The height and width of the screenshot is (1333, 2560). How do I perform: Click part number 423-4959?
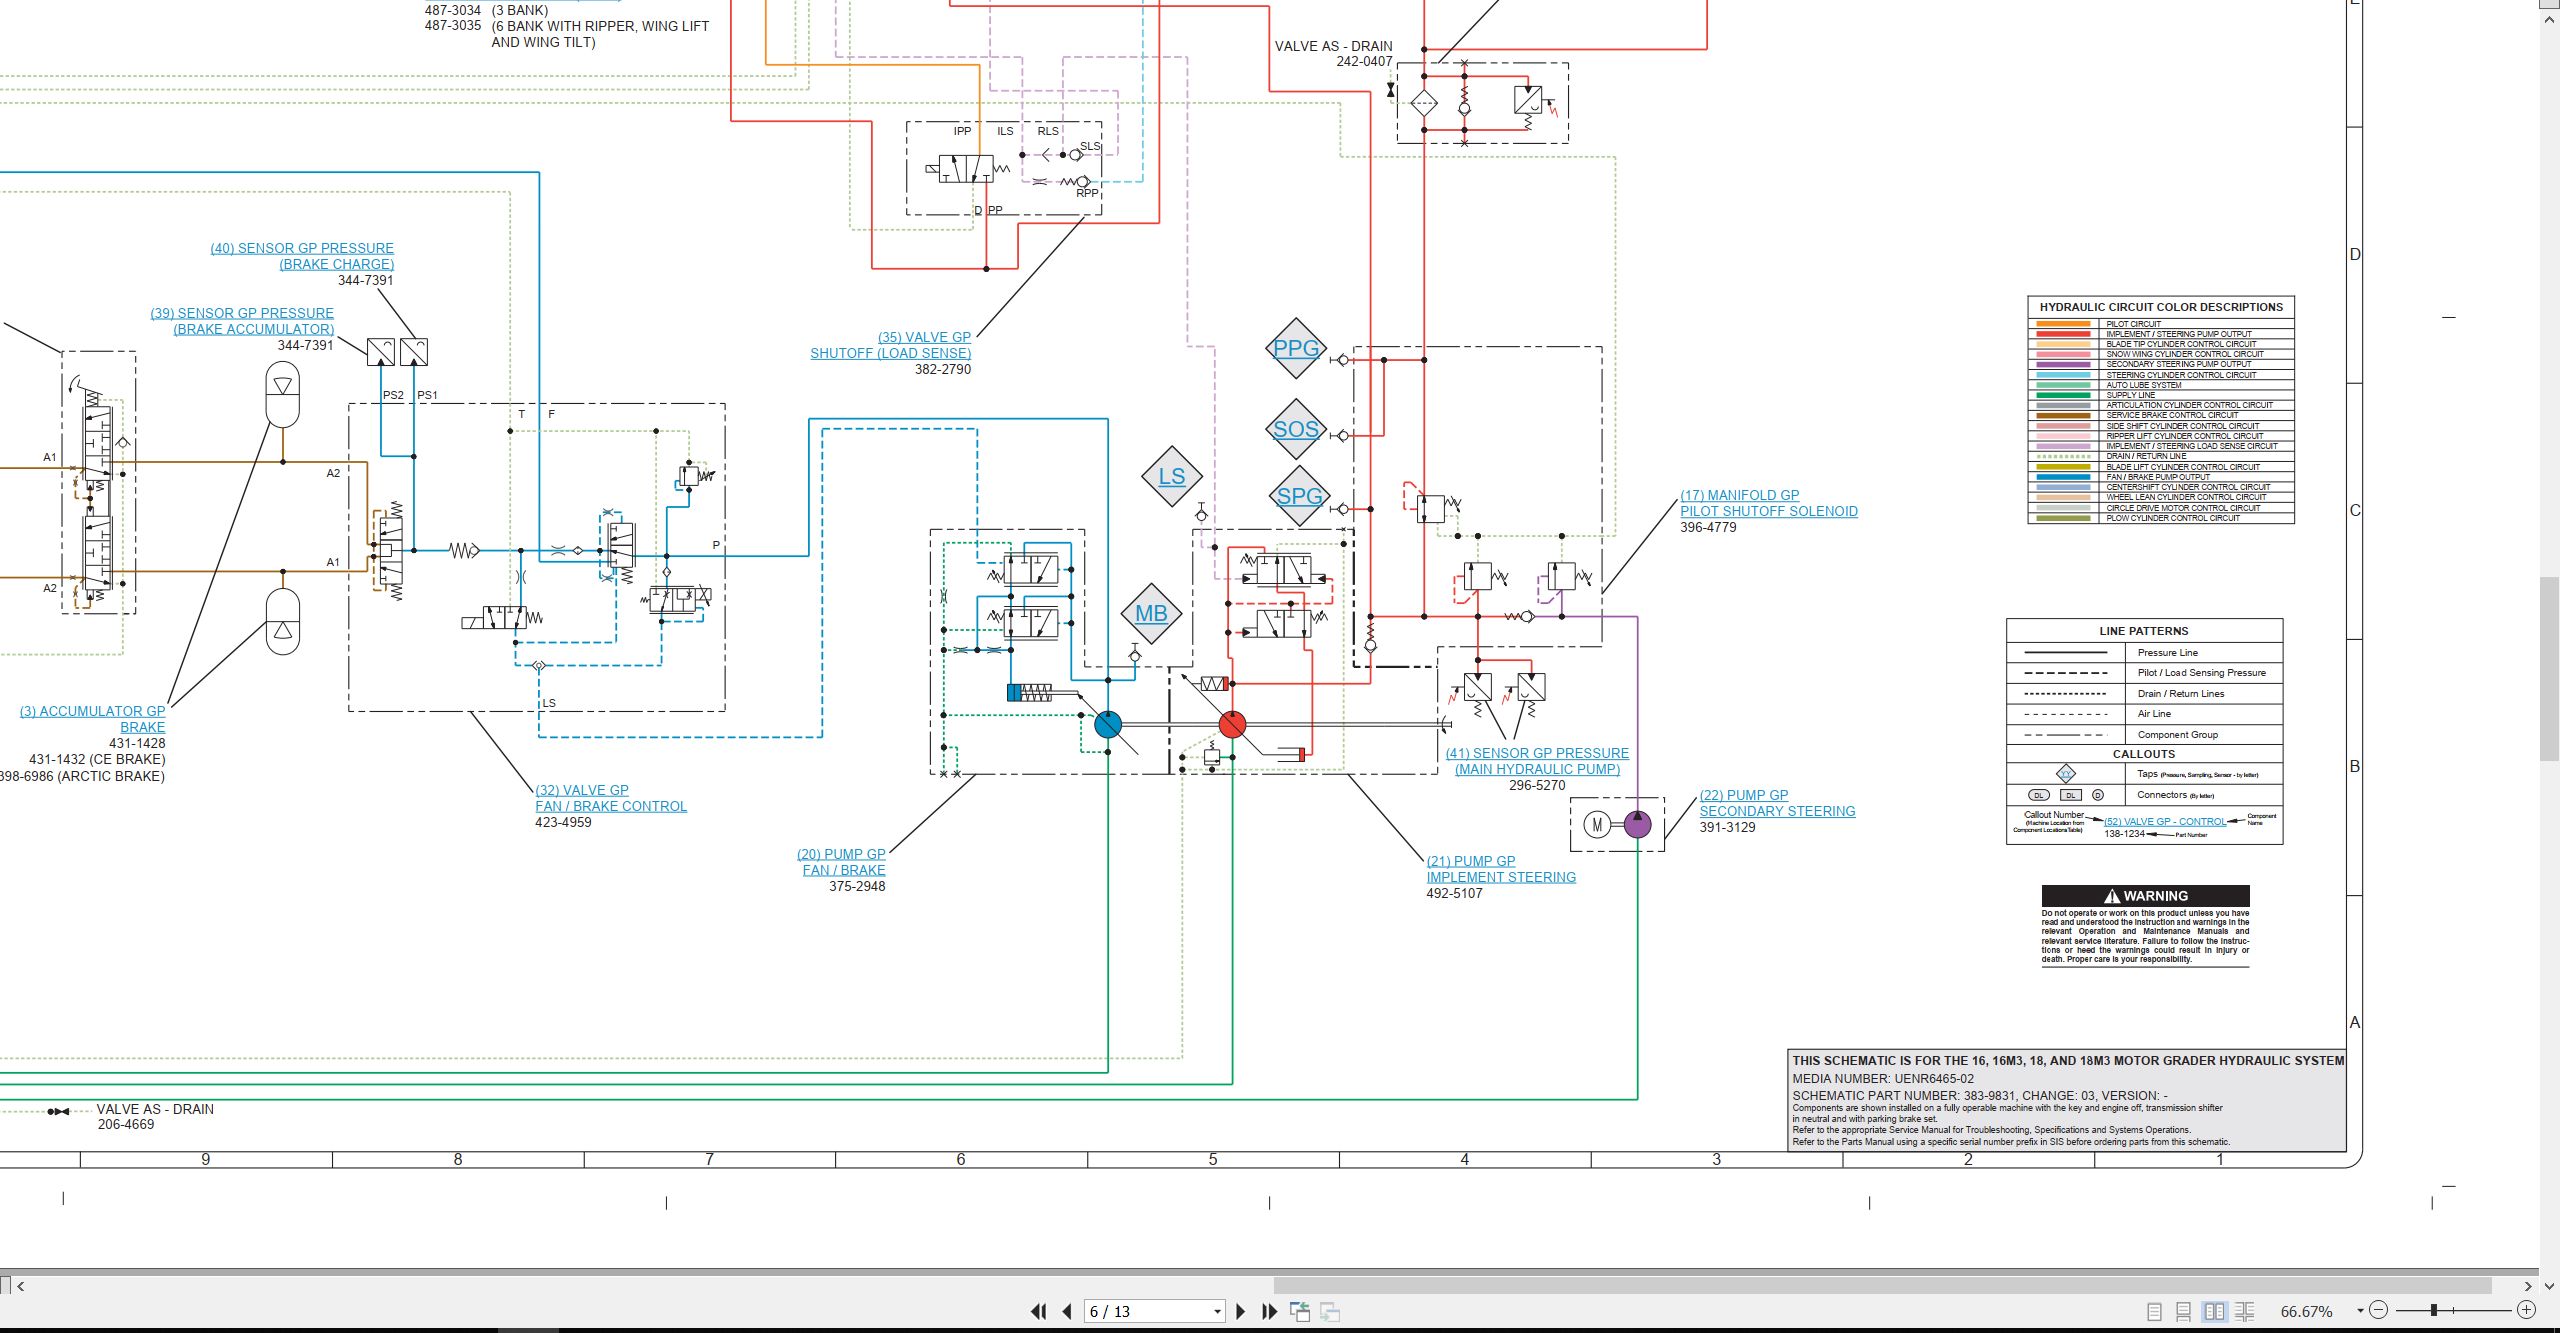pos(563,822)
